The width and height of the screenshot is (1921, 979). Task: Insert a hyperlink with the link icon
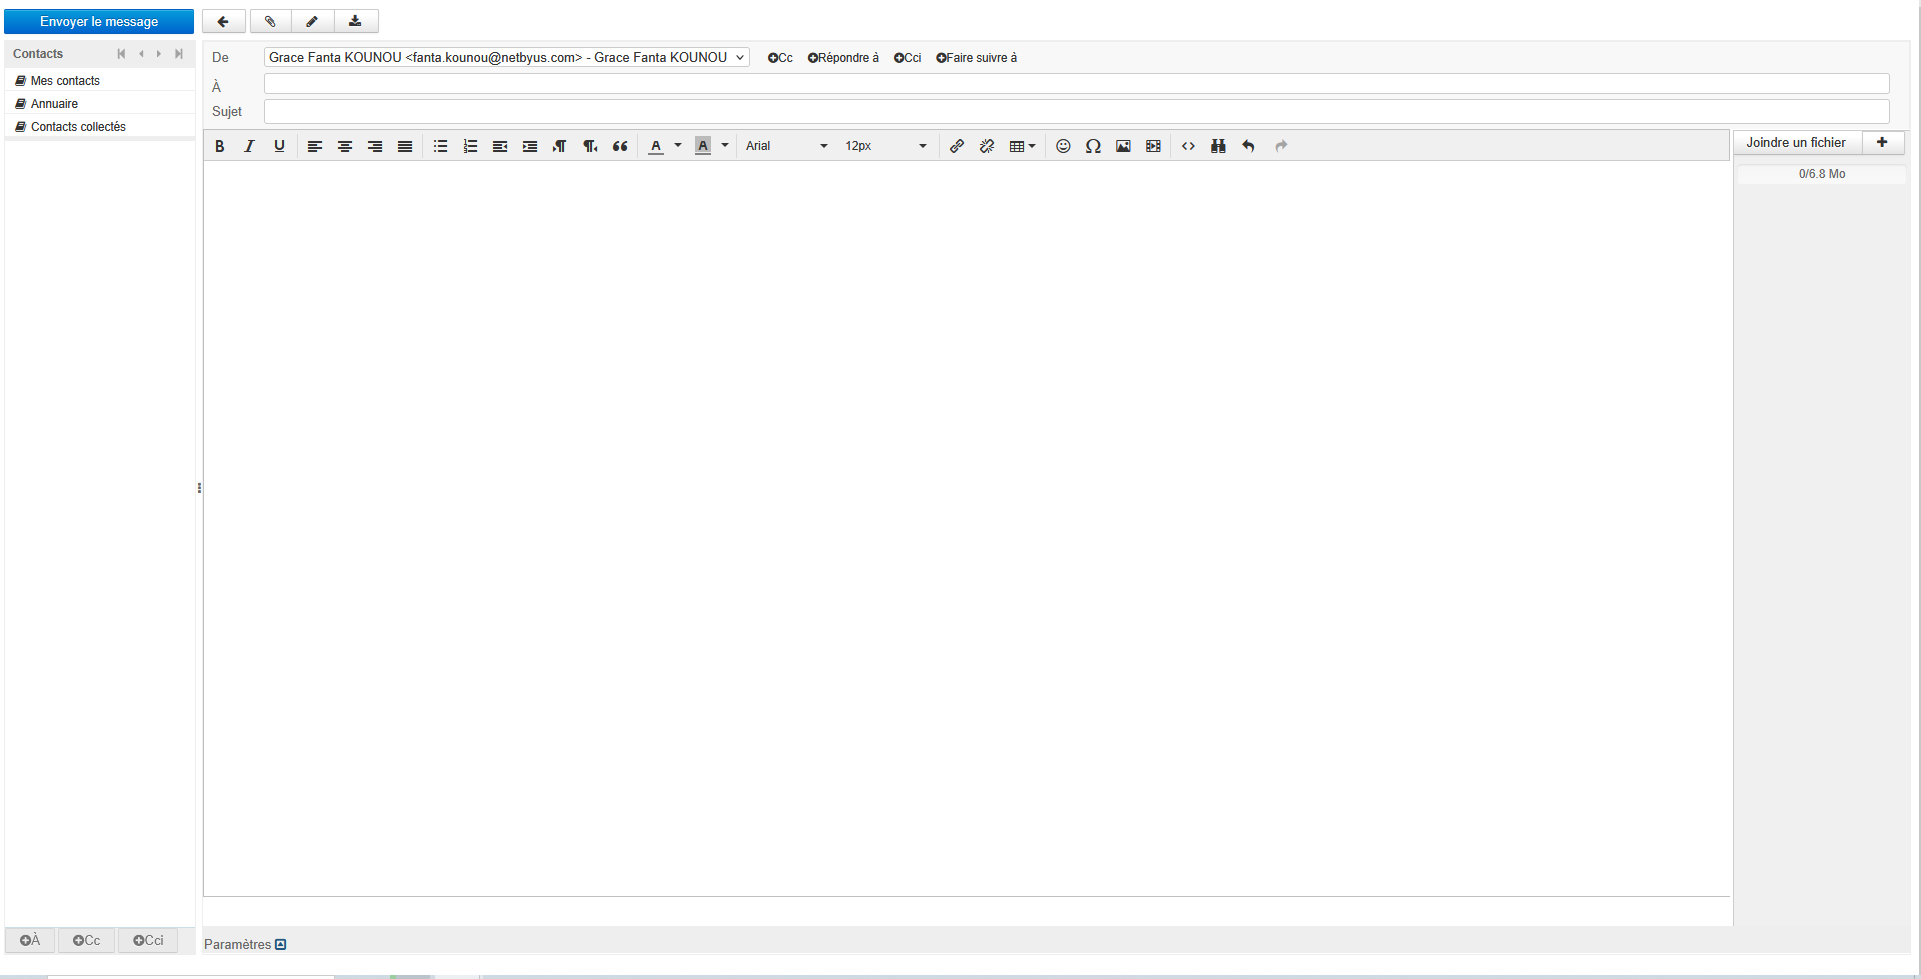point(957,146)
